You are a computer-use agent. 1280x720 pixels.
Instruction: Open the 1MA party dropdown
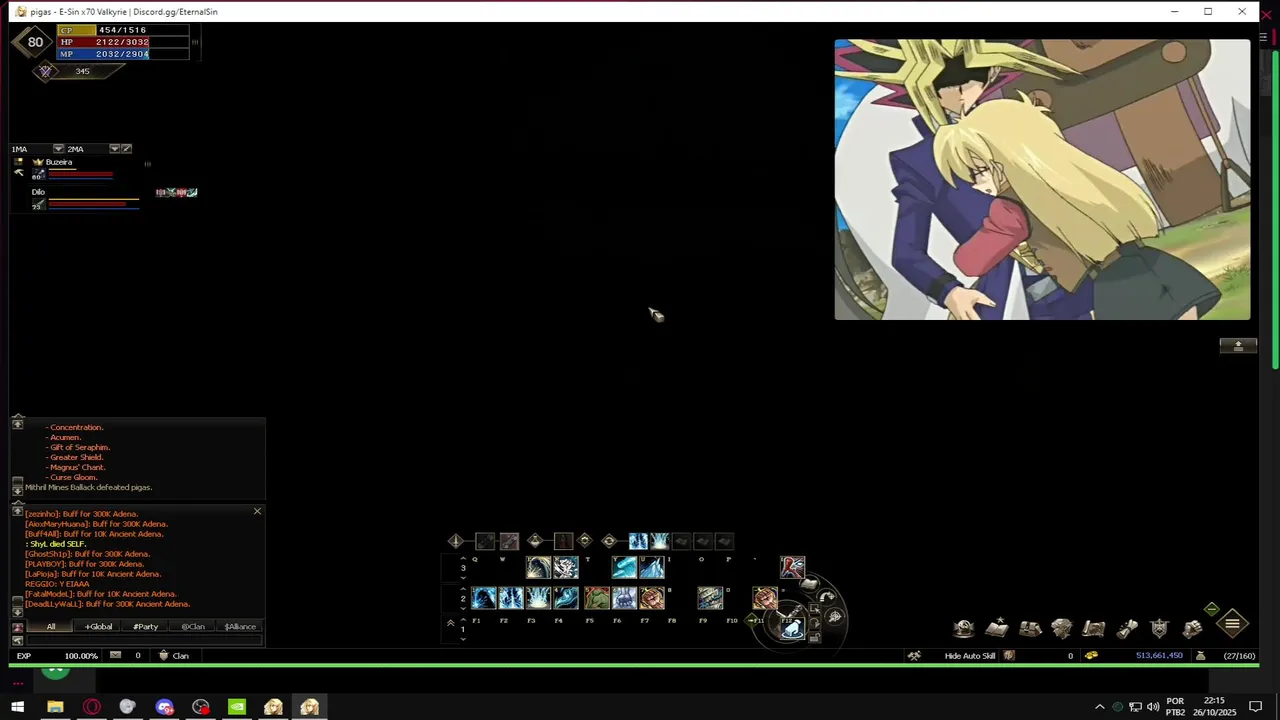pos(58,149)
